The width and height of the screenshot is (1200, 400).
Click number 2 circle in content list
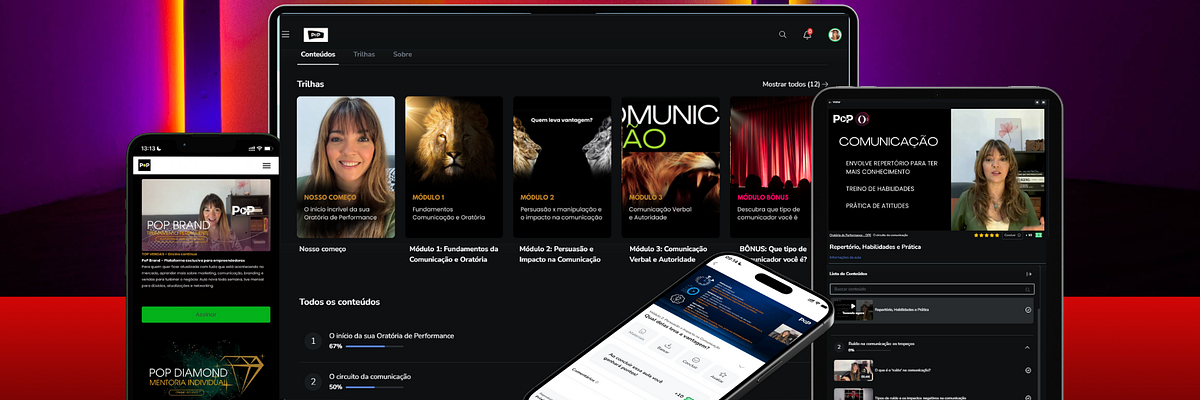click(312, 381)
